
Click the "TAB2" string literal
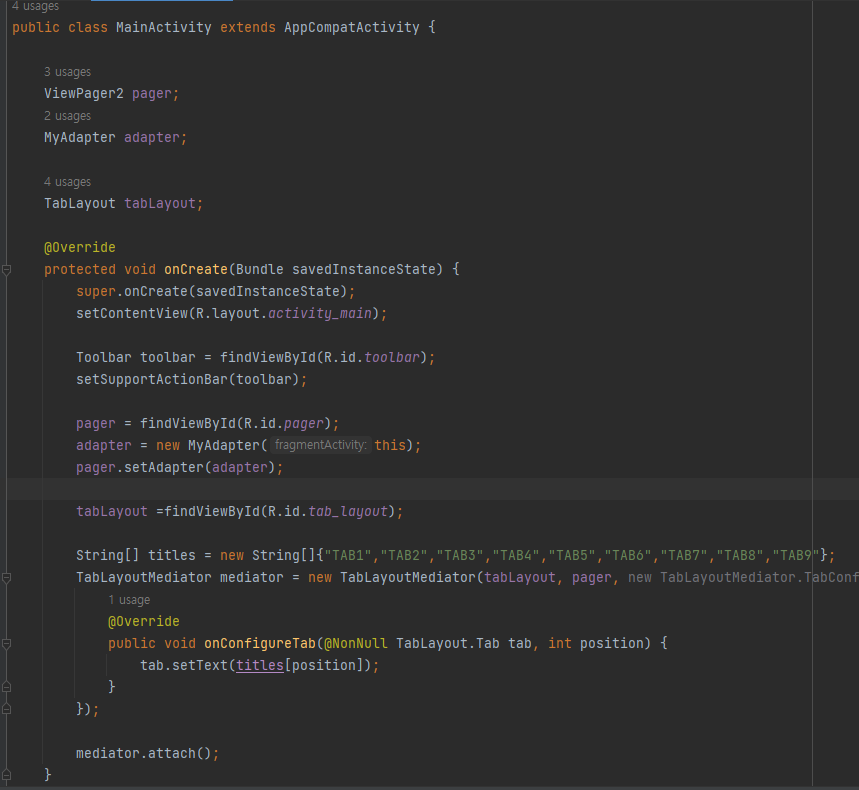404,556
